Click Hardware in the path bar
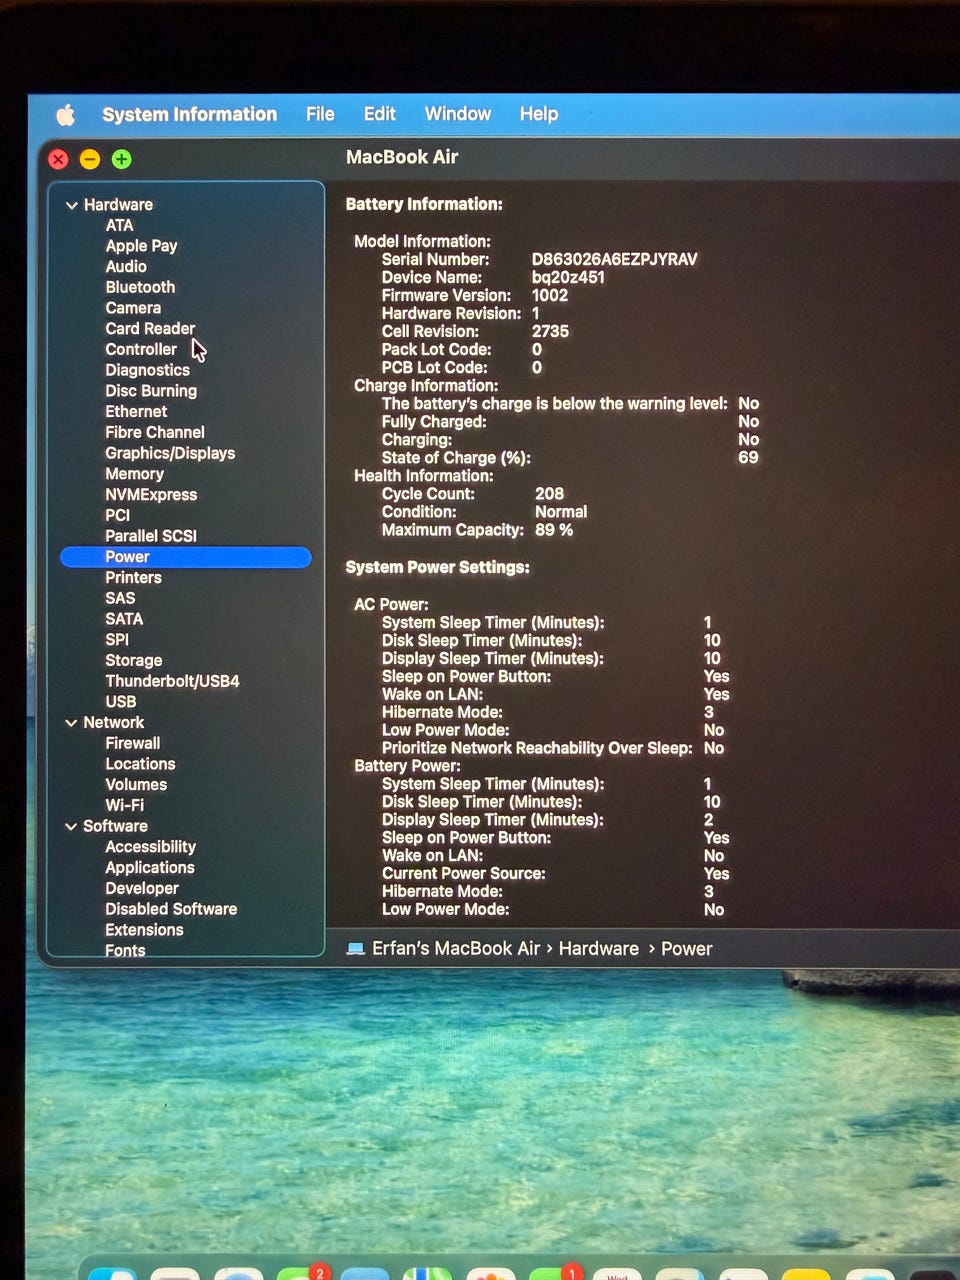The image size is (960, 1280). point(598,949)
